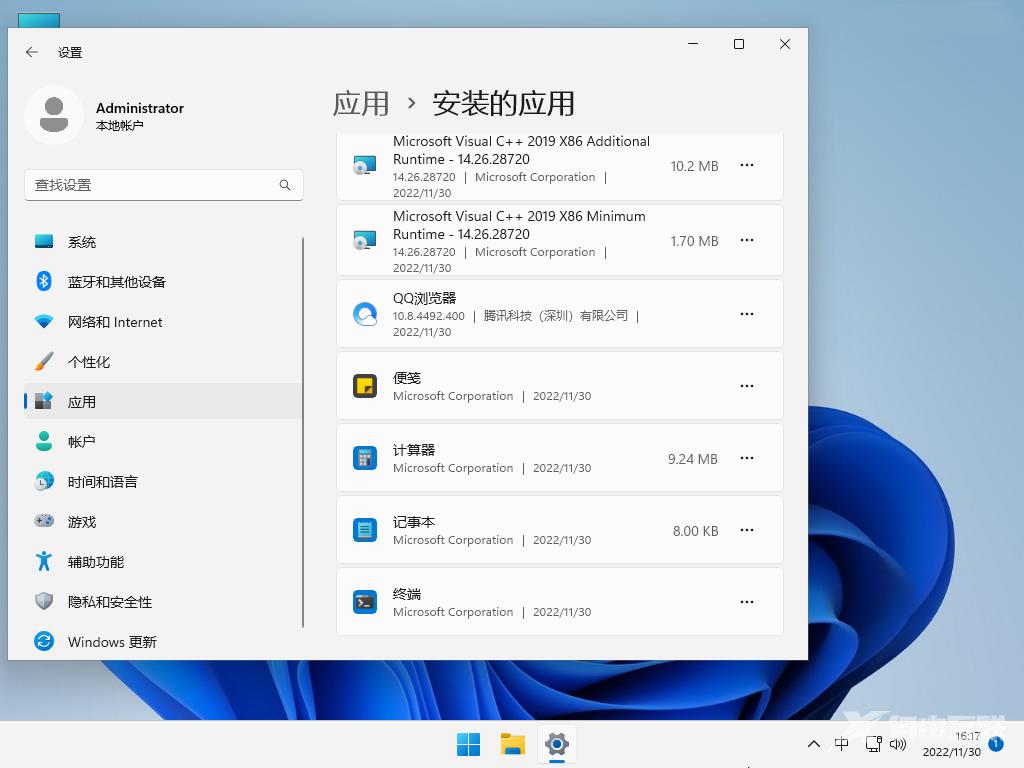Click the back arrow in Settings
The width and height of the screenshot is (1024, 768).
coord(31,52)
